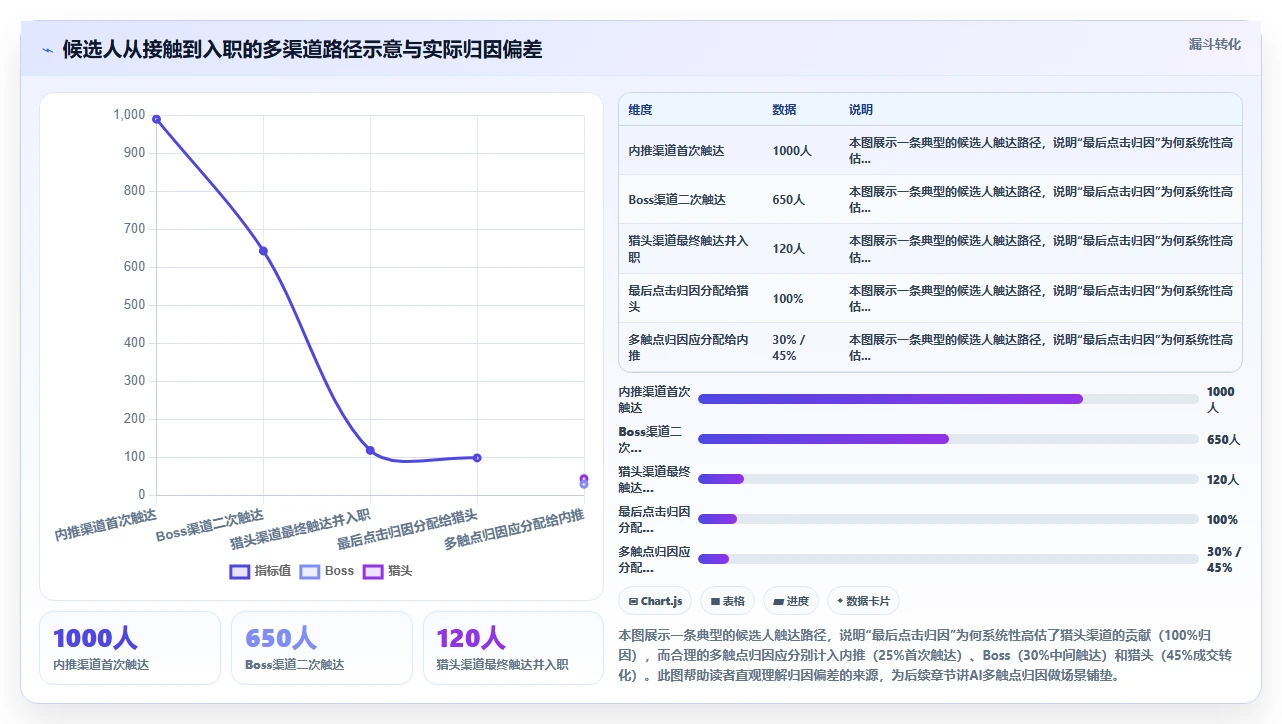Screen dimensions: 1282x724
Task: Click the data point at Boss渠道二次触达
Action: pos(263,251)
